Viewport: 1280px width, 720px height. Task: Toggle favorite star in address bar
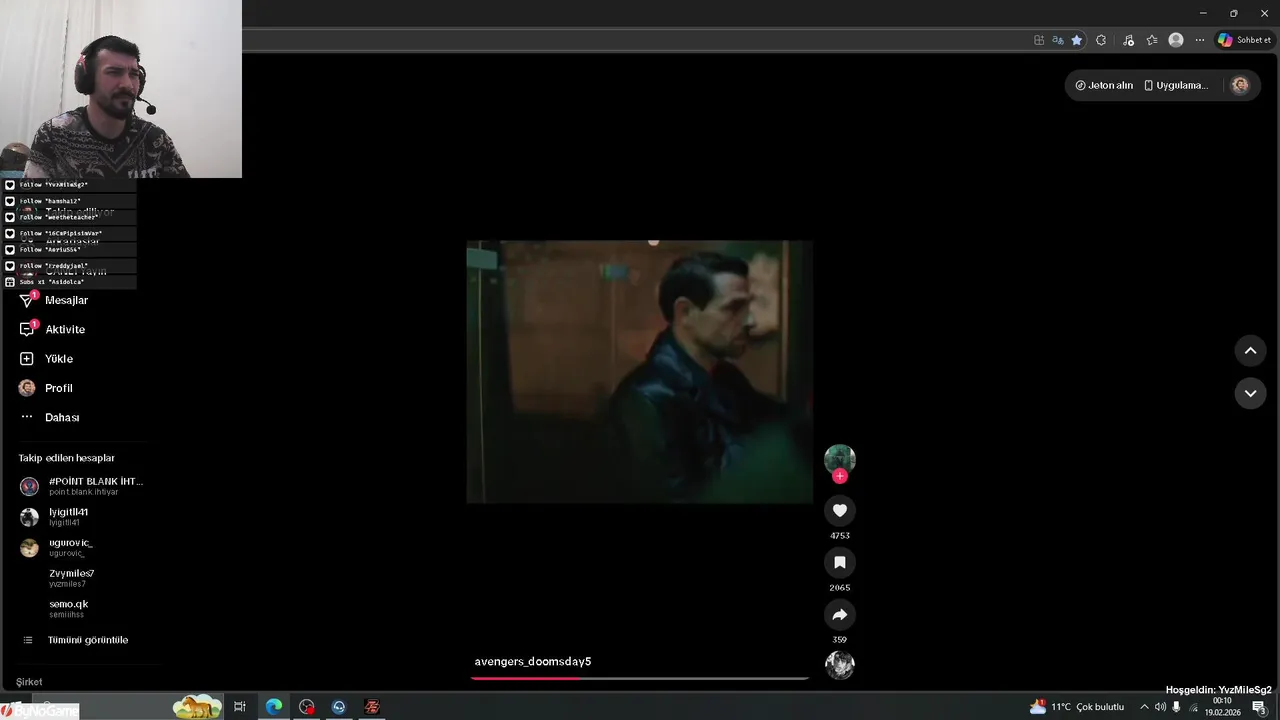point(1076,40)
